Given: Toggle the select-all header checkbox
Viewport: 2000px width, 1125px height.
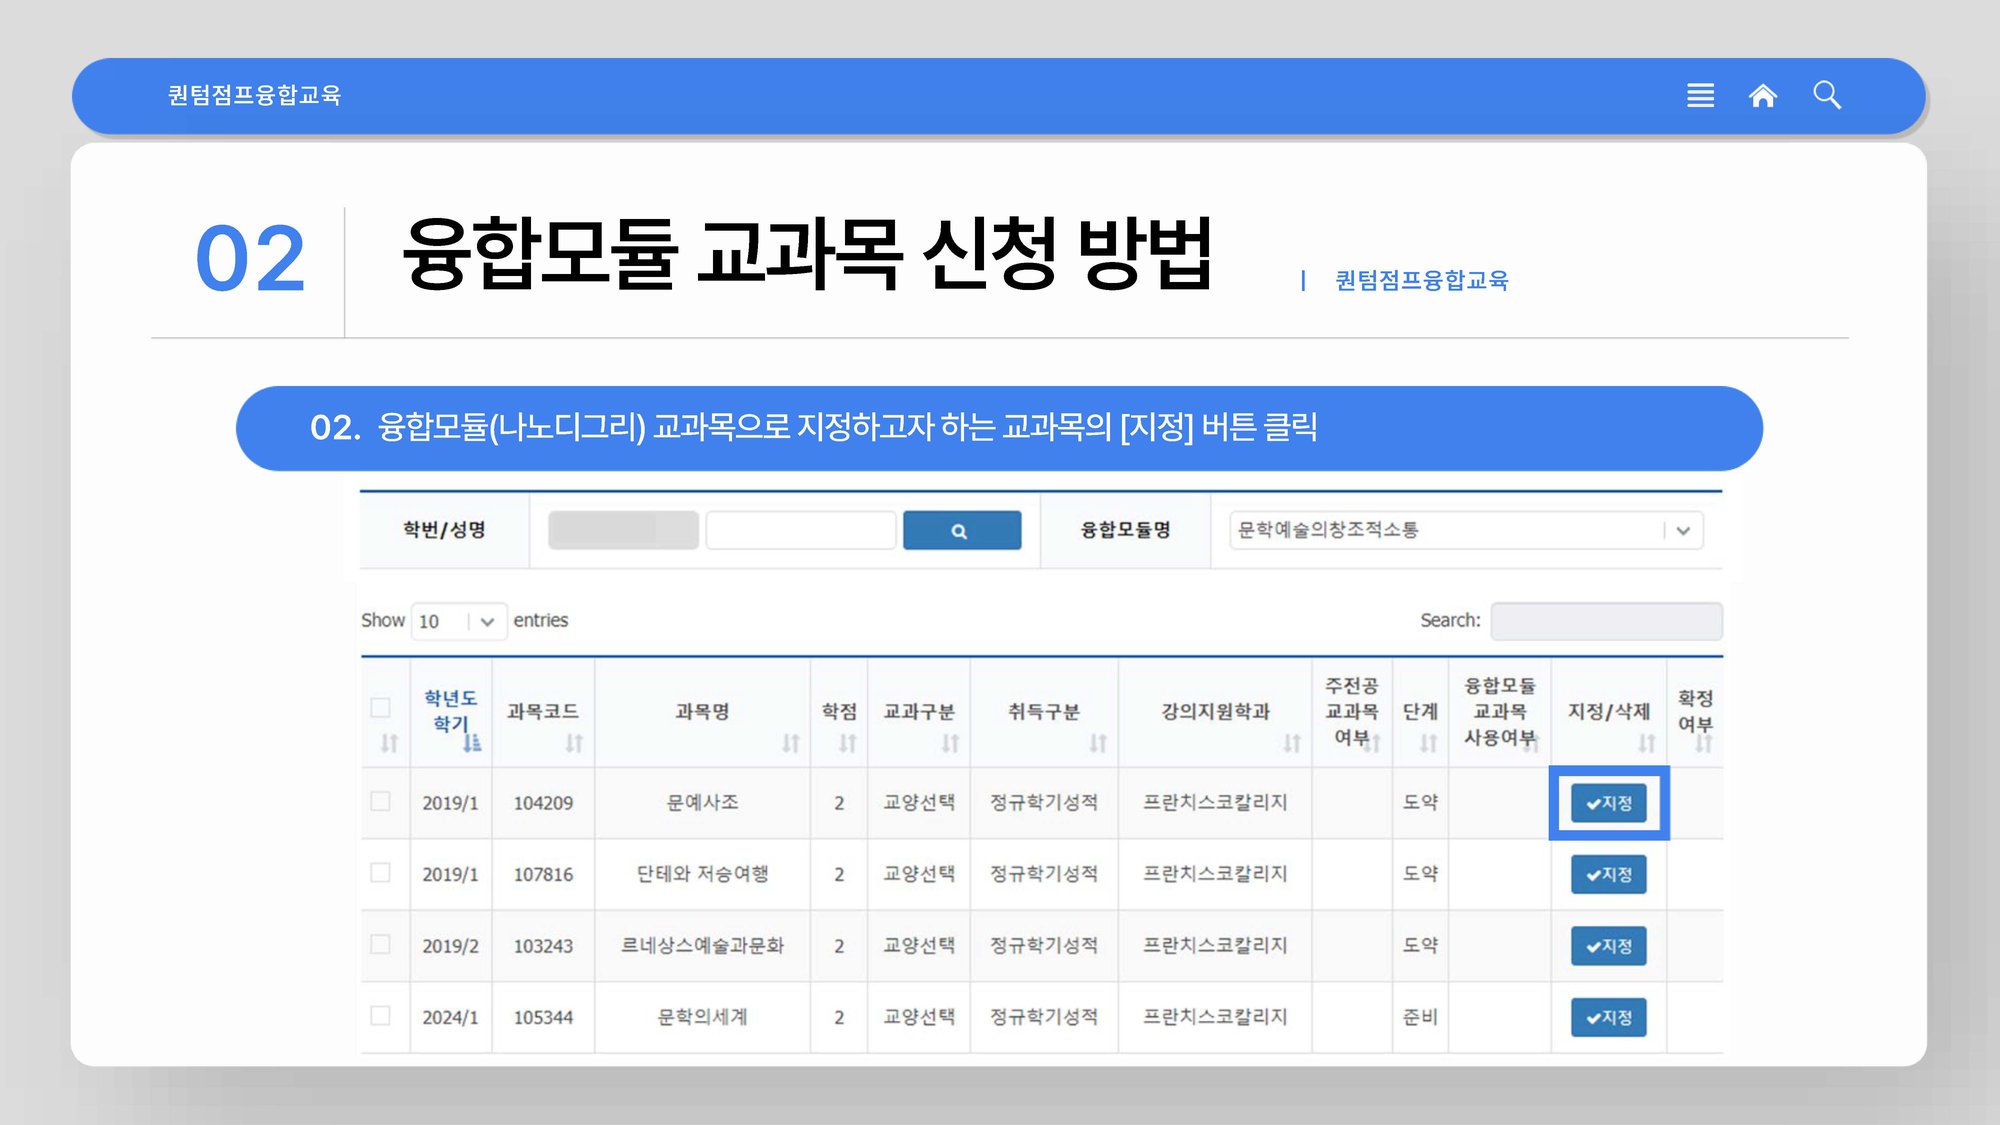Looking at the screenshot, I should coord(380,708).
